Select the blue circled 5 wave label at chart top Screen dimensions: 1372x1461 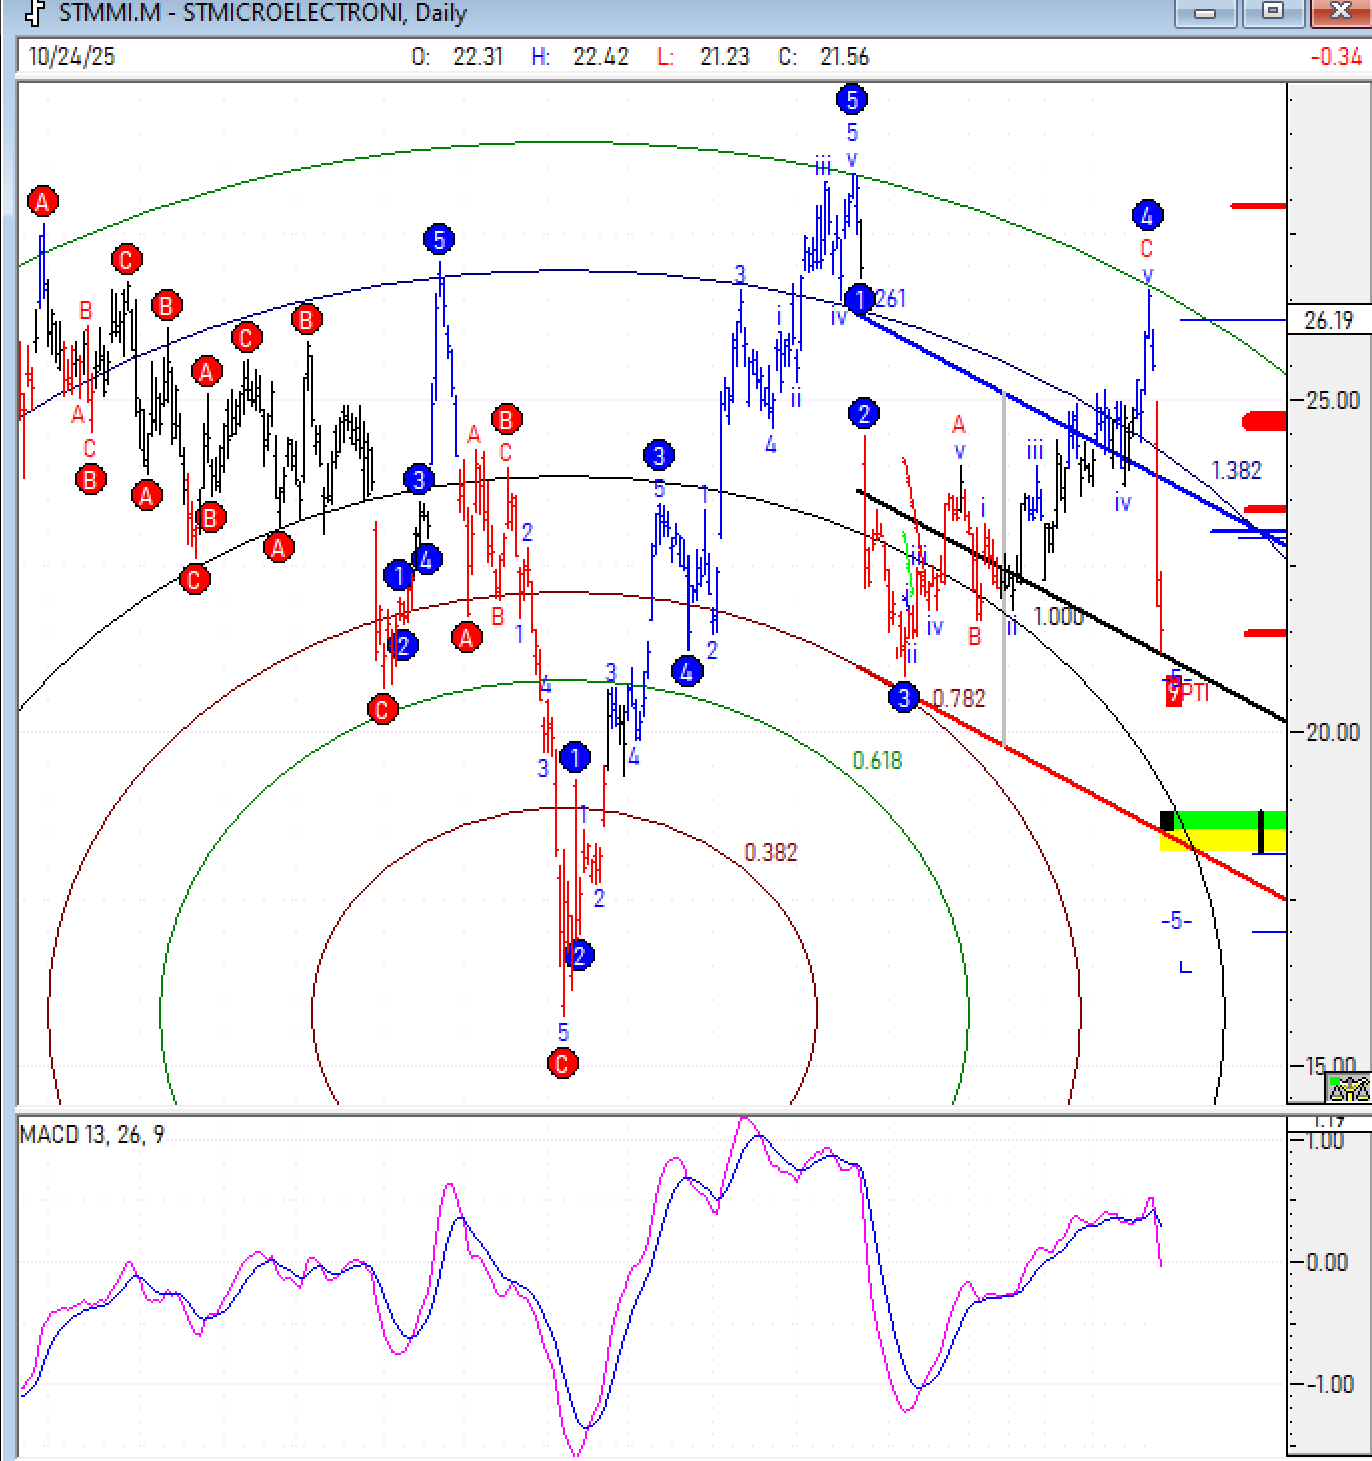tap(851, 99)
